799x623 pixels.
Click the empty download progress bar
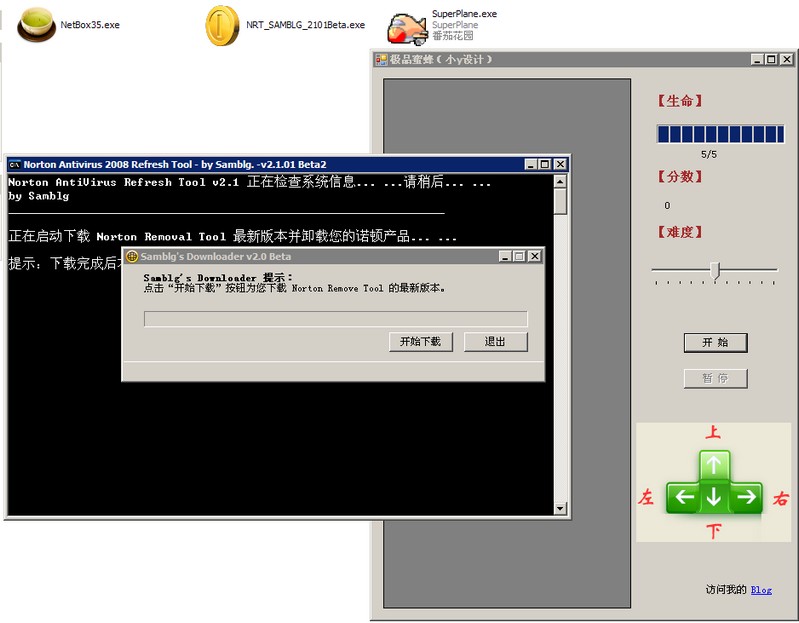pyautogui.click(x=336, y=319)
